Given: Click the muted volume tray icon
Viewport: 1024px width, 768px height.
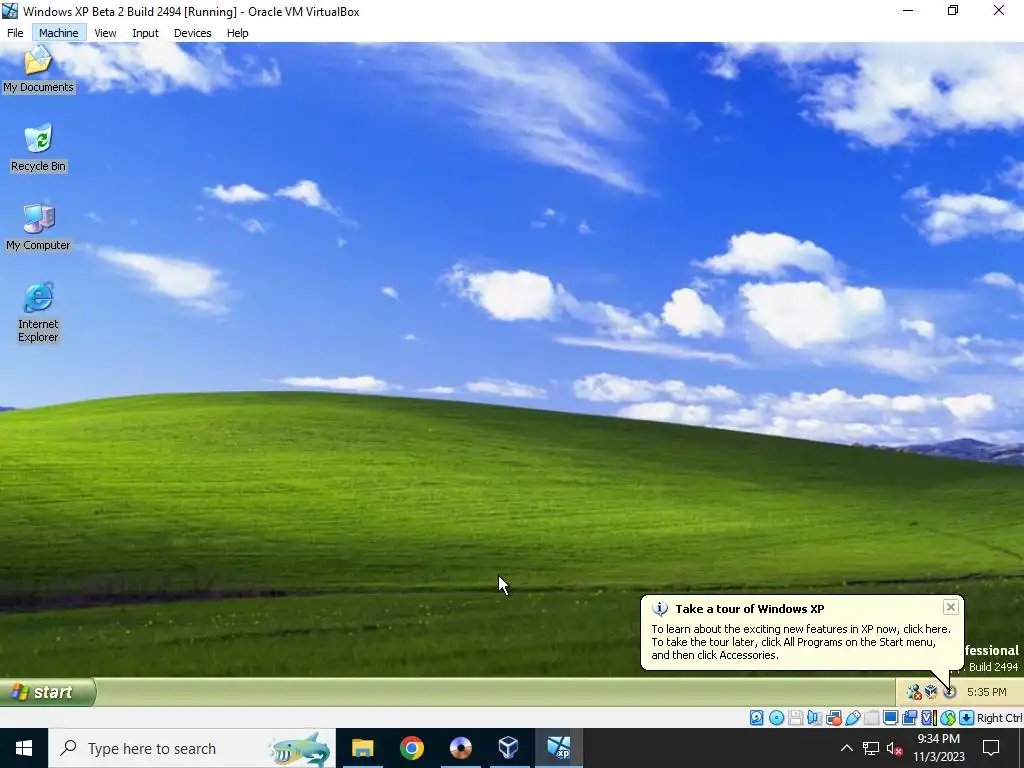Looking at the screenshot, I should coord(895,748).
